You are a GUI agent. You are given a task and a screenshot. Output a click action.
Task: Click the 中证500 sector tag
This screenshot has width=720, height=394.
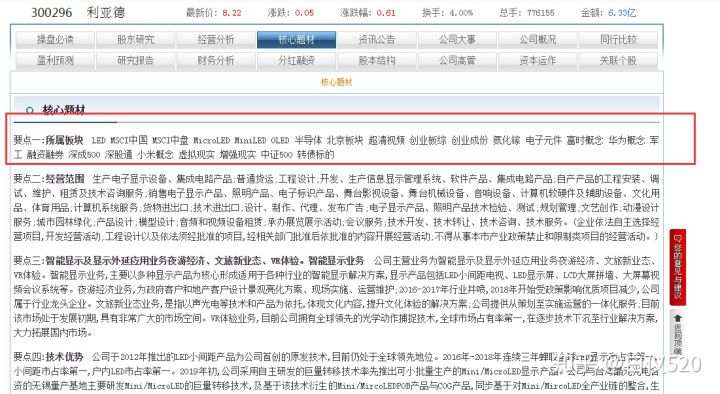point(276,155)
